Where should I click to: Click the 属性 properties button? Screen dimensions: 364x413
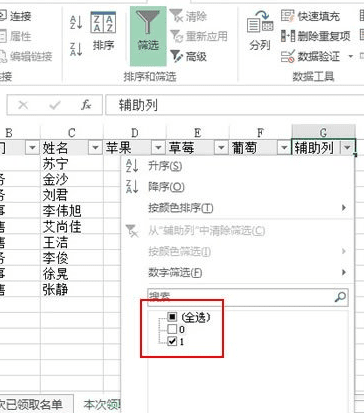15,36
